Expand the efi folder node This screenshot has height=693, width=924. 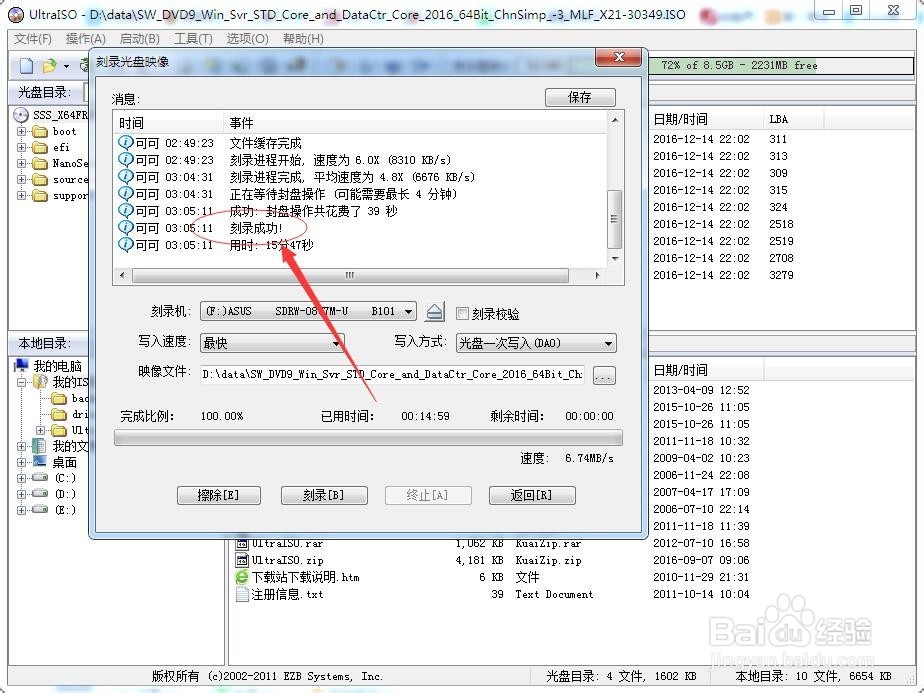(21, 147)
